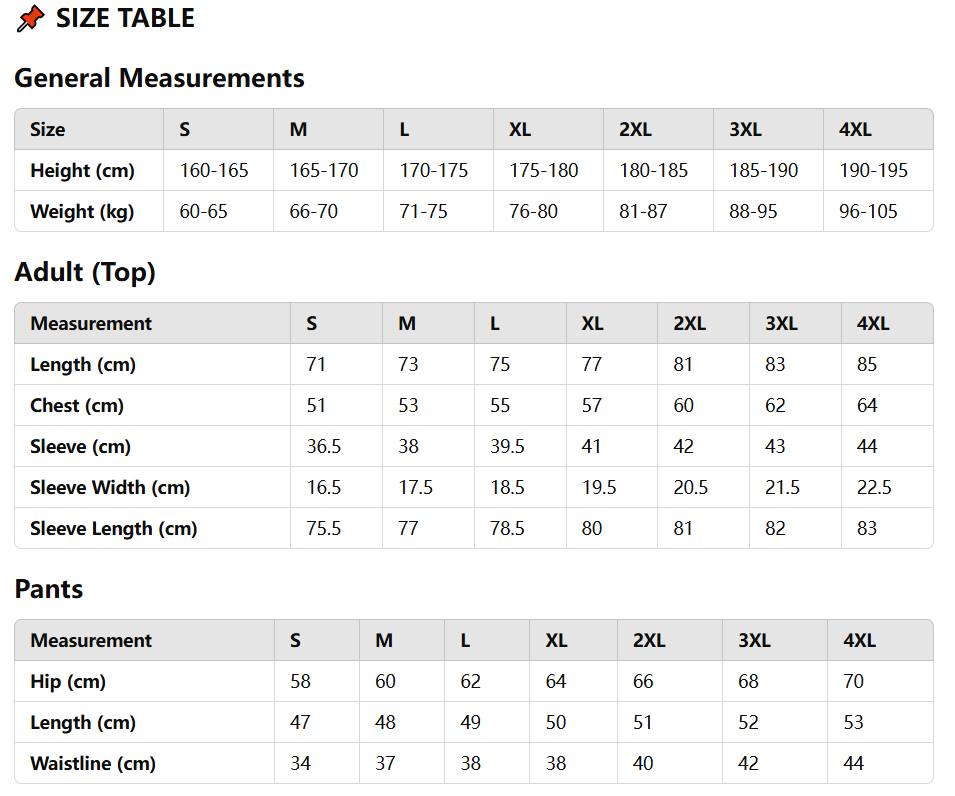Click the red pushpin icon
This screenshot has width=955, height=796.
coord(30,18)
